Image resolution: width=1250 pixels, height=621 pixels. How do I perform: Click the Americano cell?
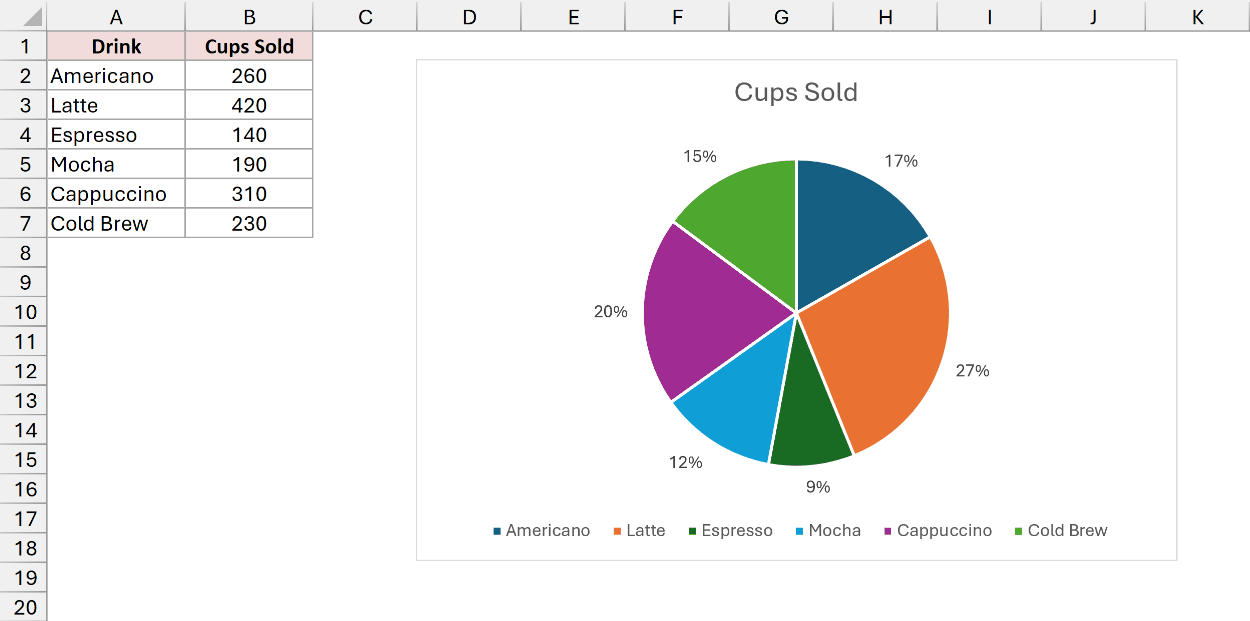[116, 76]
